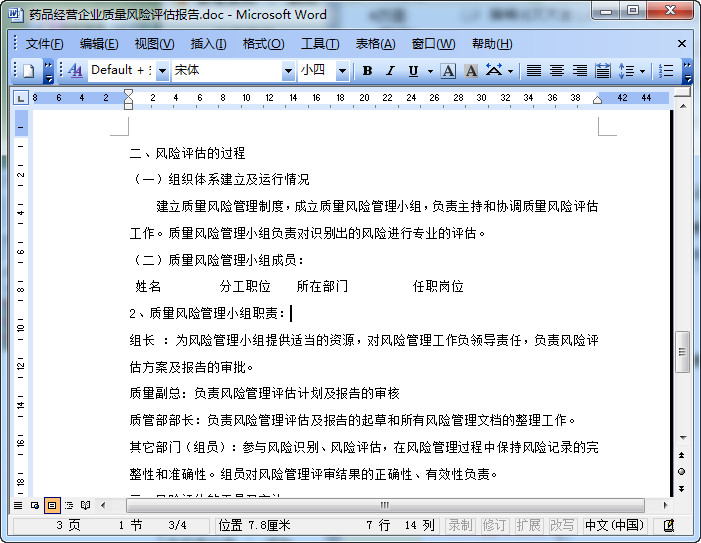Open font name dropdown 宋体
701x543 pixels.
point(288,71)
